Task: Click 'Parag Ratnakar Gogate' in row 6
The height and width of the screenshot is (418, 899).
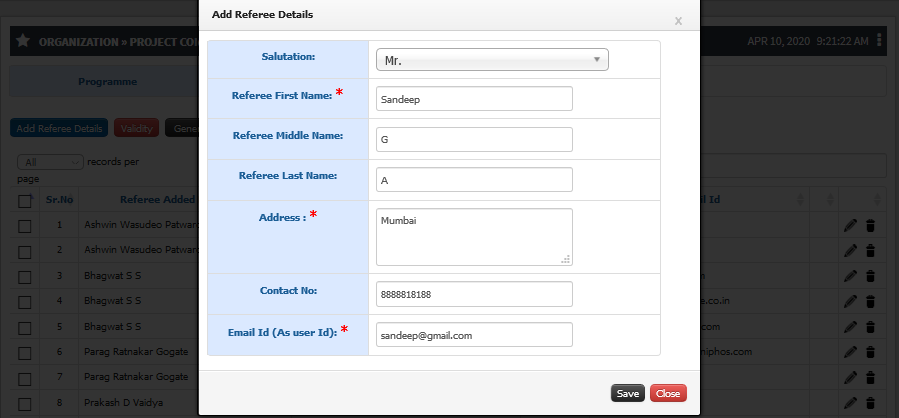Action: [x=136, y=351]
